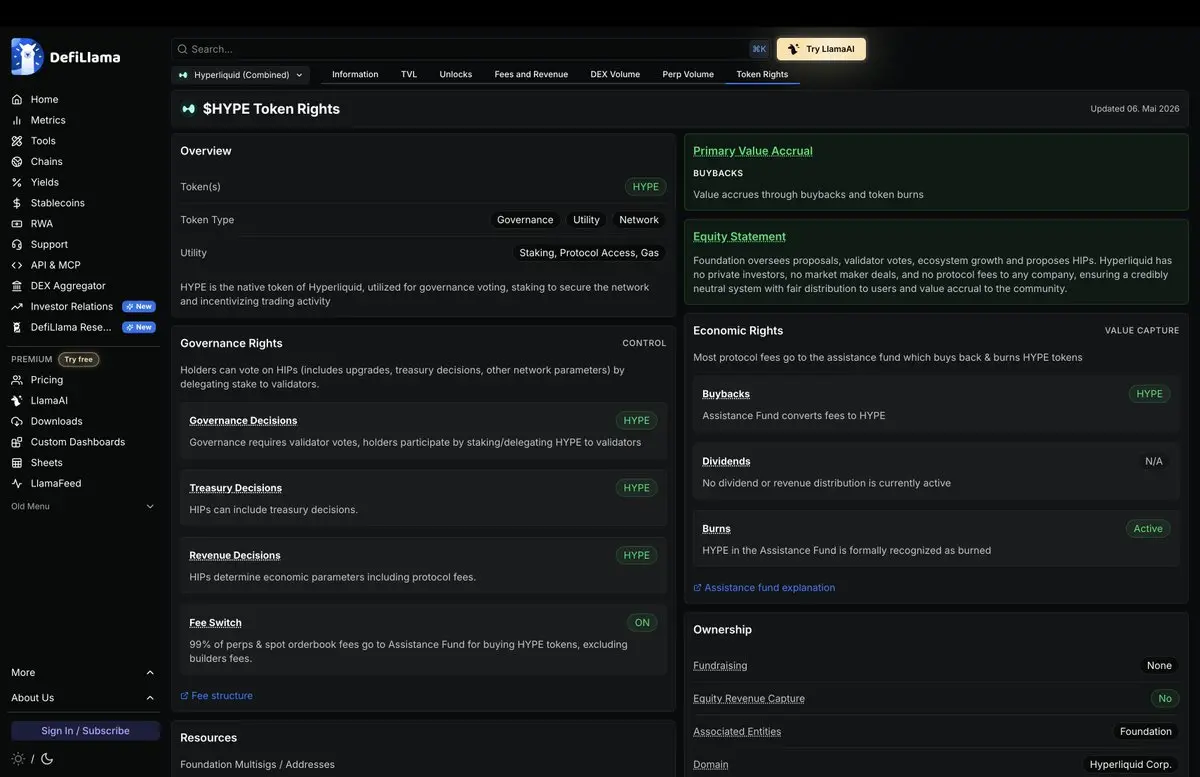The image size is (1200, 777).
Task: Click the DefiLlama logo
Action: coord(66,57)
